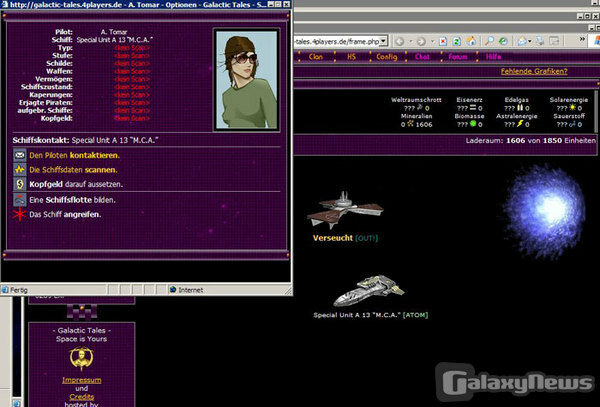Image resolution: width=600 pixels, height=407 pixels.
Task: Open Search via the magnifier icon
Action: pyautogui.click(x=489, y=41)
